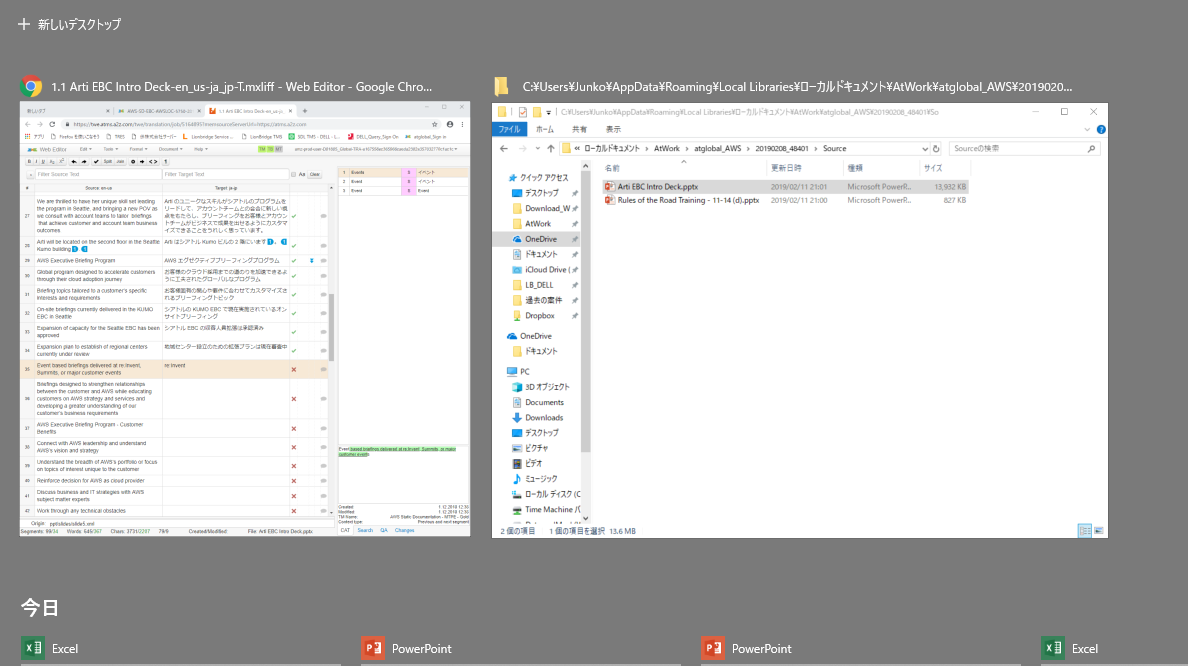Toggle the Aa case-sensitive filter checkbox
Image resolution: width=1188 pixels, height=666 pixels.
pos(301,174)
